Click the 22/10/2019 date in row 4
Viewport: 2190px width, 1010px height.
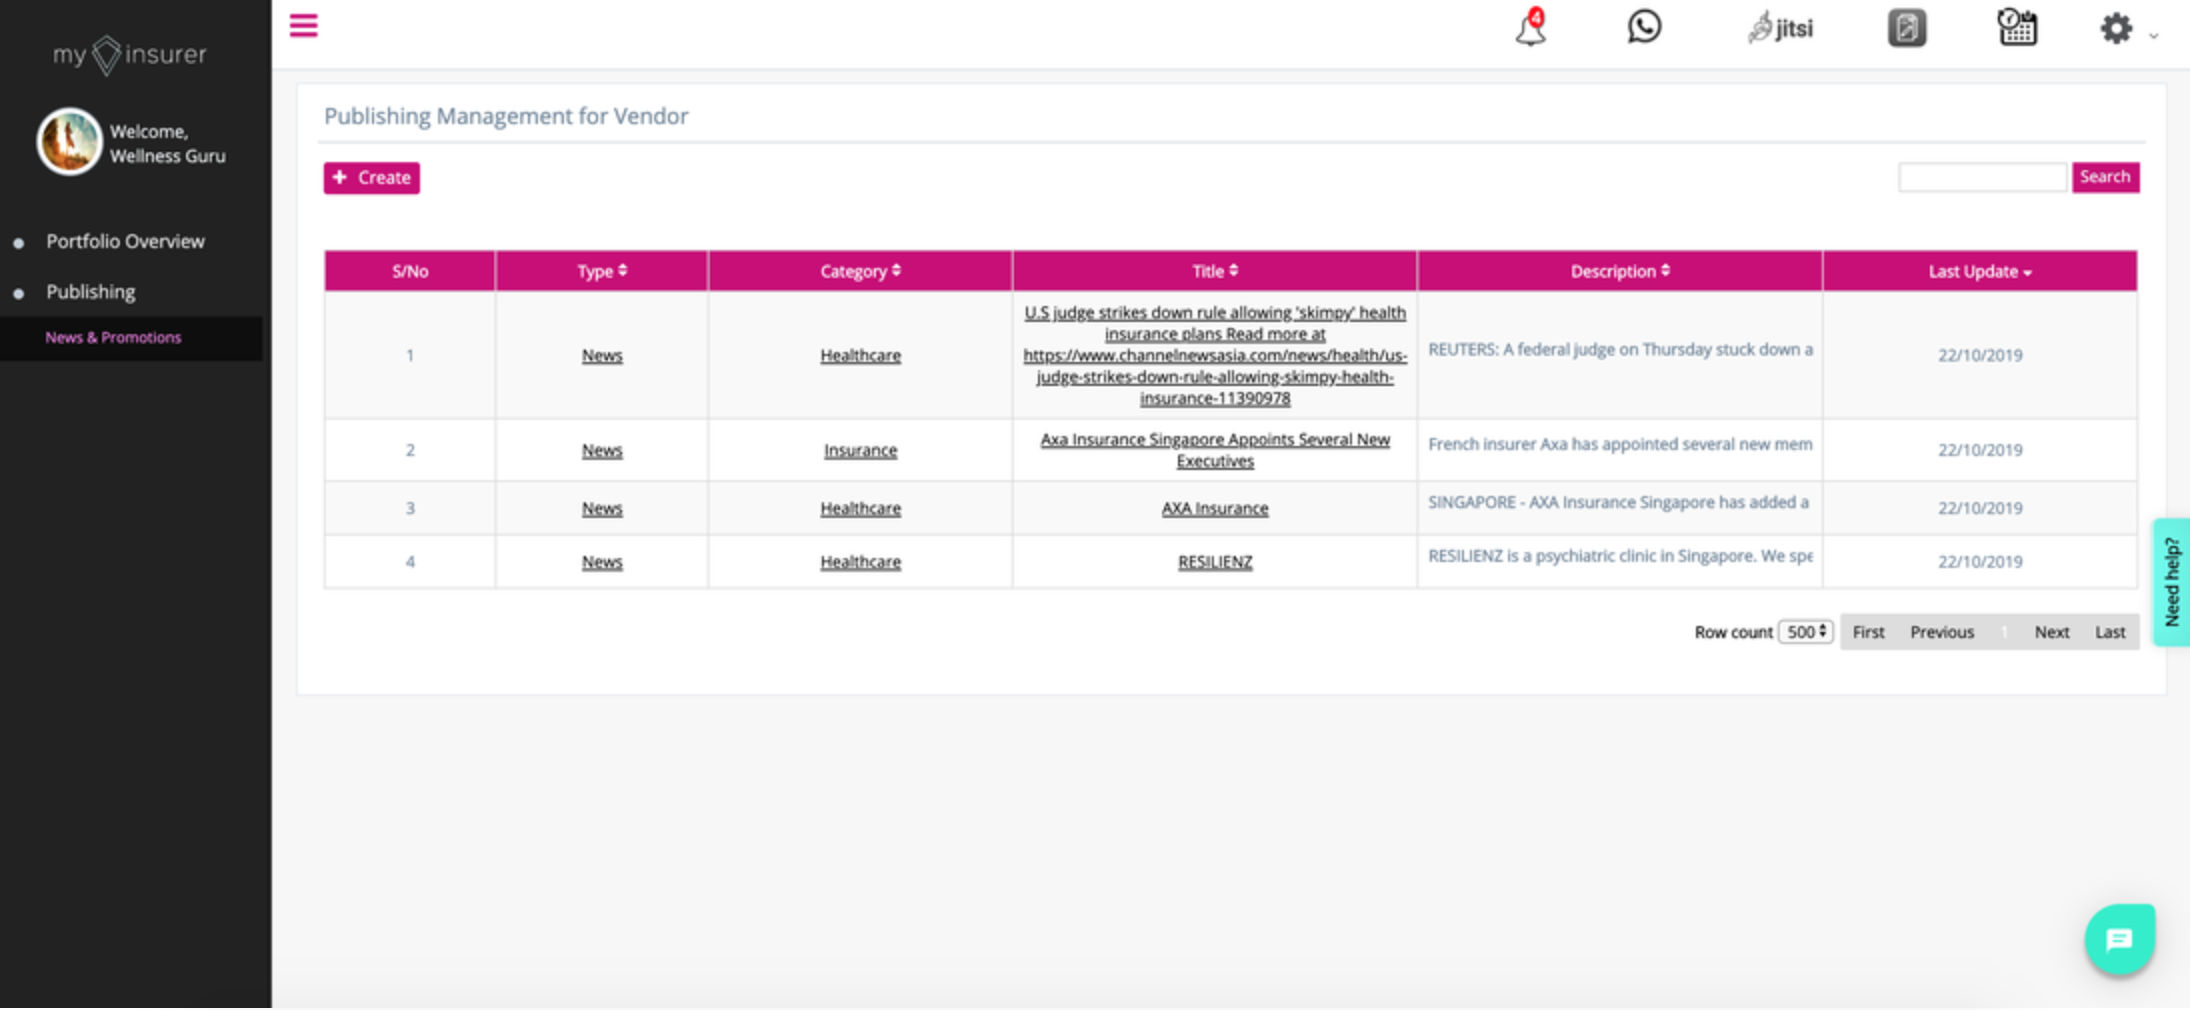pyautogui.click(x=1980, y=562)
